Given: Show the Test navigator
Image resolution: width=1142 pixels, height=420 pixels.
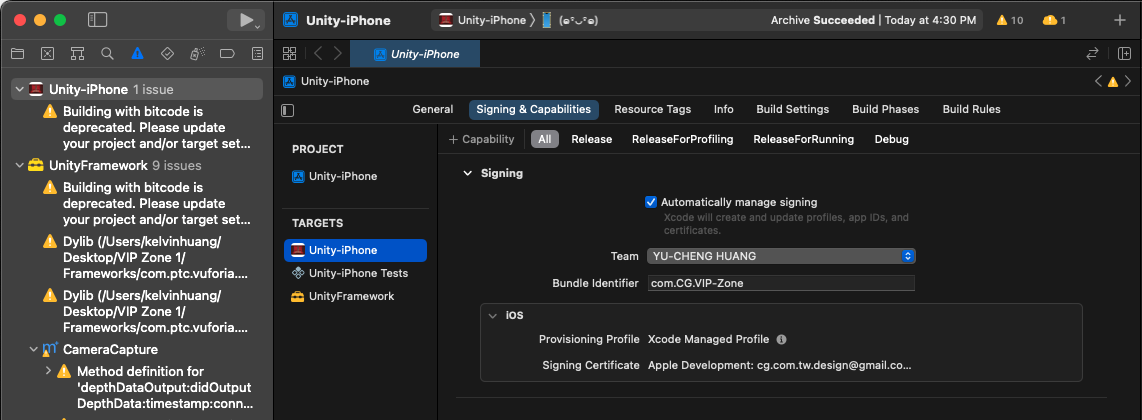Looking at the screenshot, I should click(167, 53).
